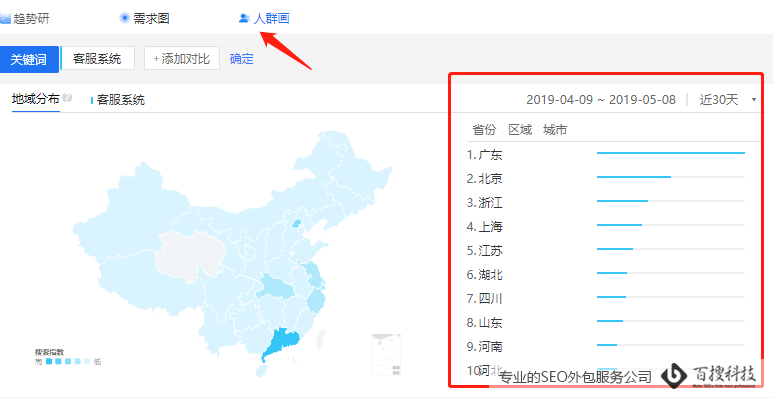Viewport: 773px width, 398px height.
Task: Select the 9. 河南 ranking row
Action: coord(606,346)
